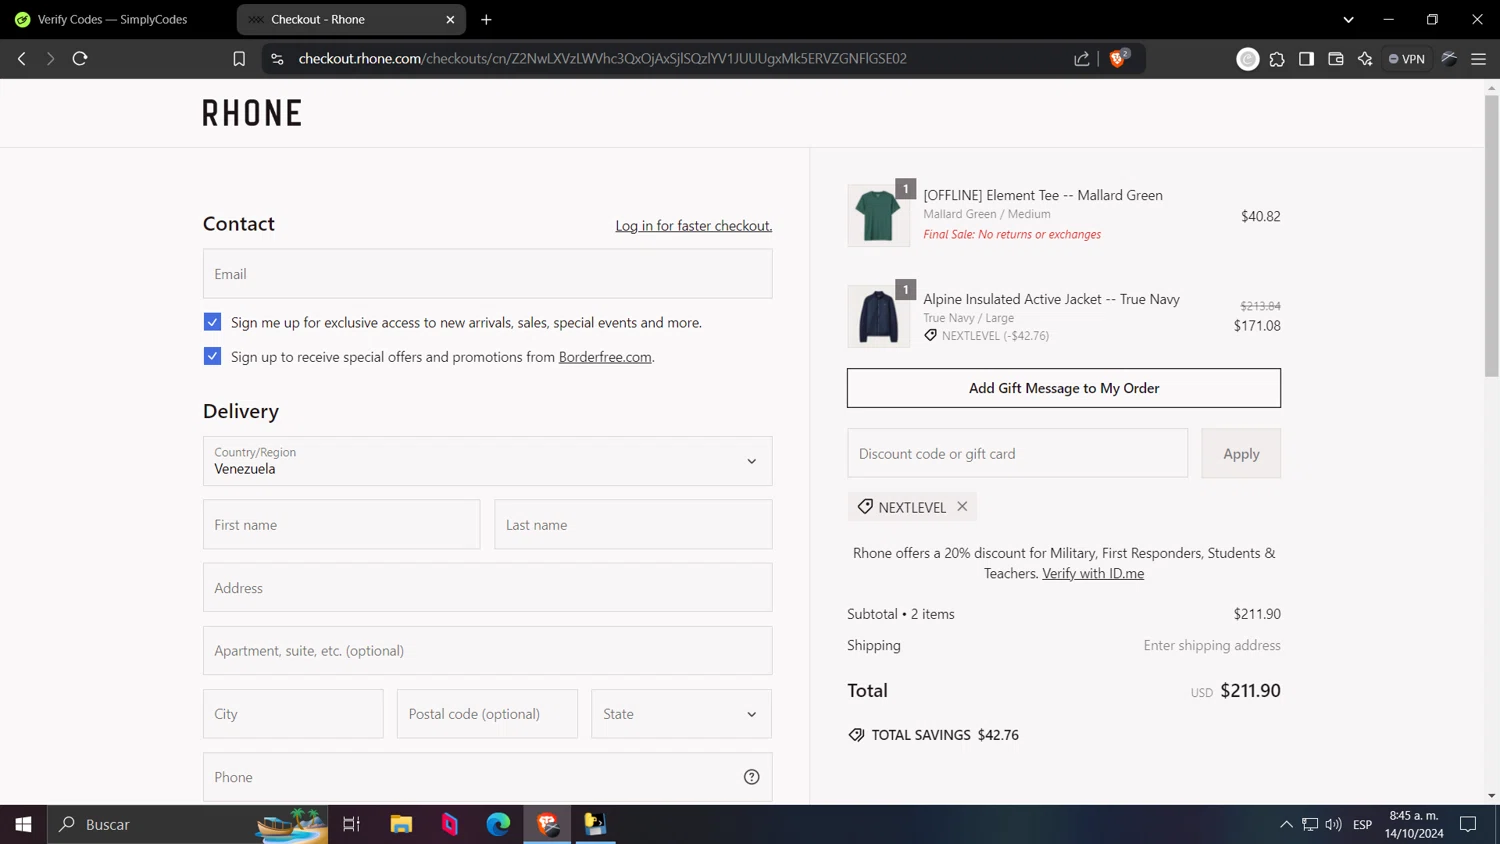Image resolution: width=1500 pixels, height=844 pixels.
Task: Reload the checkout page
Action: [x=80, y=59]
